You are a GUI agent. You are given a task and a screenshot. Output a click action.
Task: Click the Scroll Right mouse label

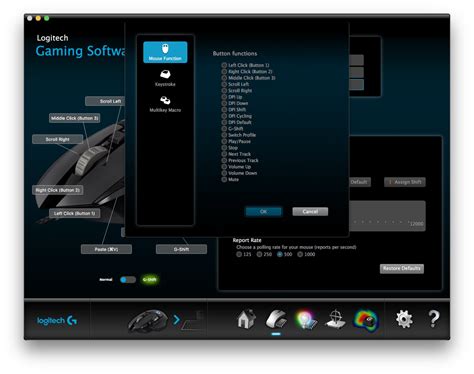pyautogui.click(x=58, y=139)
